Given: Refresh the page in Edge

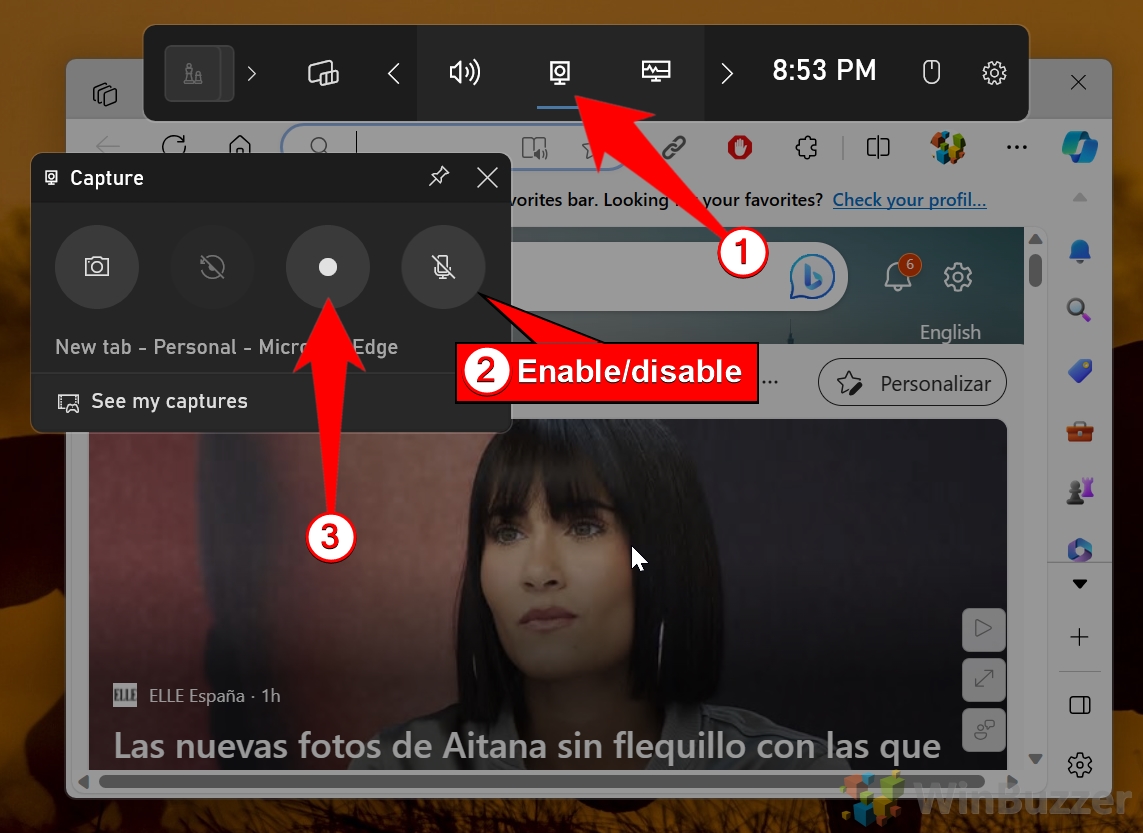Looking at the screenshot, I should pos(173,146).
